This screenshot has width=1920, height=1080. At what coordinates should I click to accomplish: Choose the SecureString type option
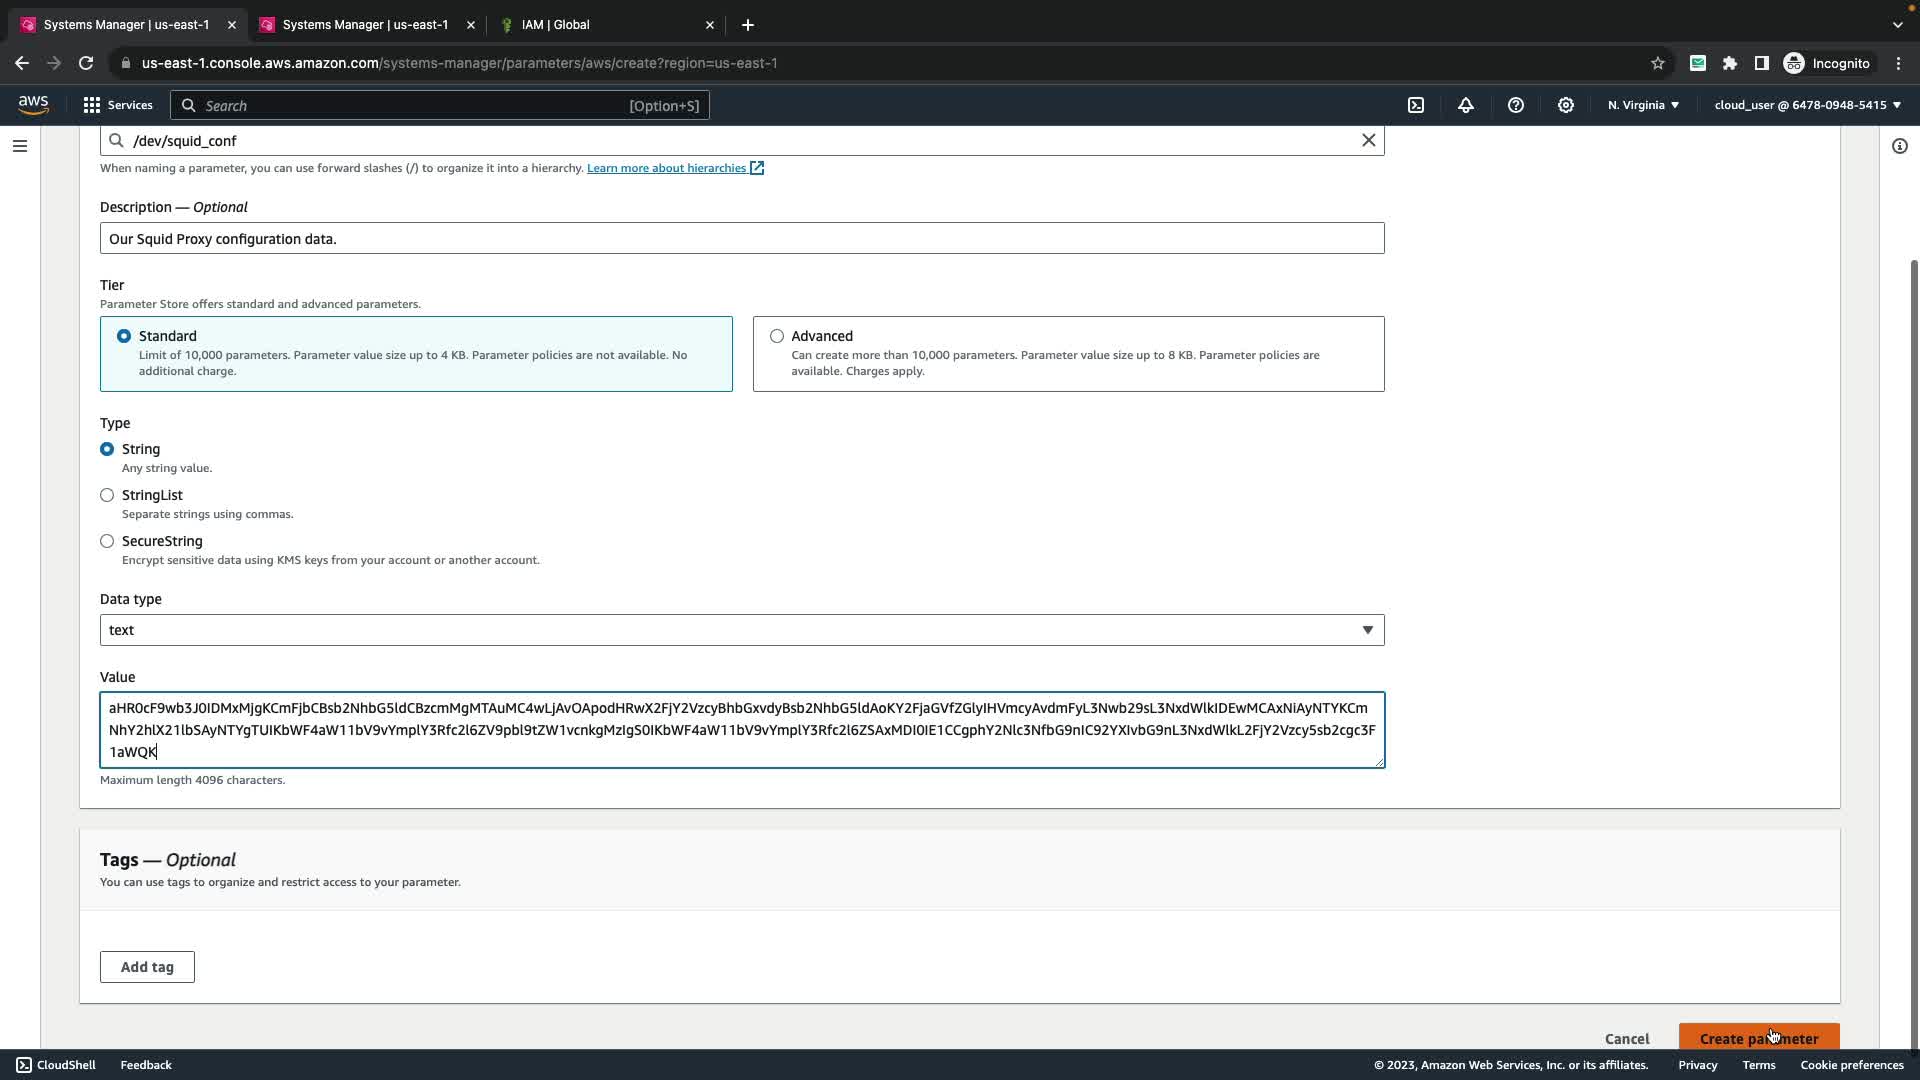click(107, 541)
